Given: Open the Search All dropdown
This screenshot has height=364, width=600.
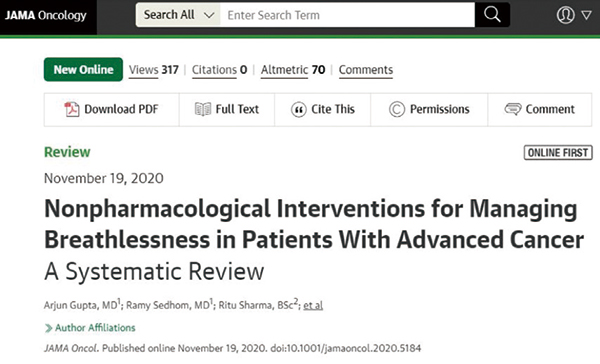Looking at the screenshot, I should (x=178, y=15).
